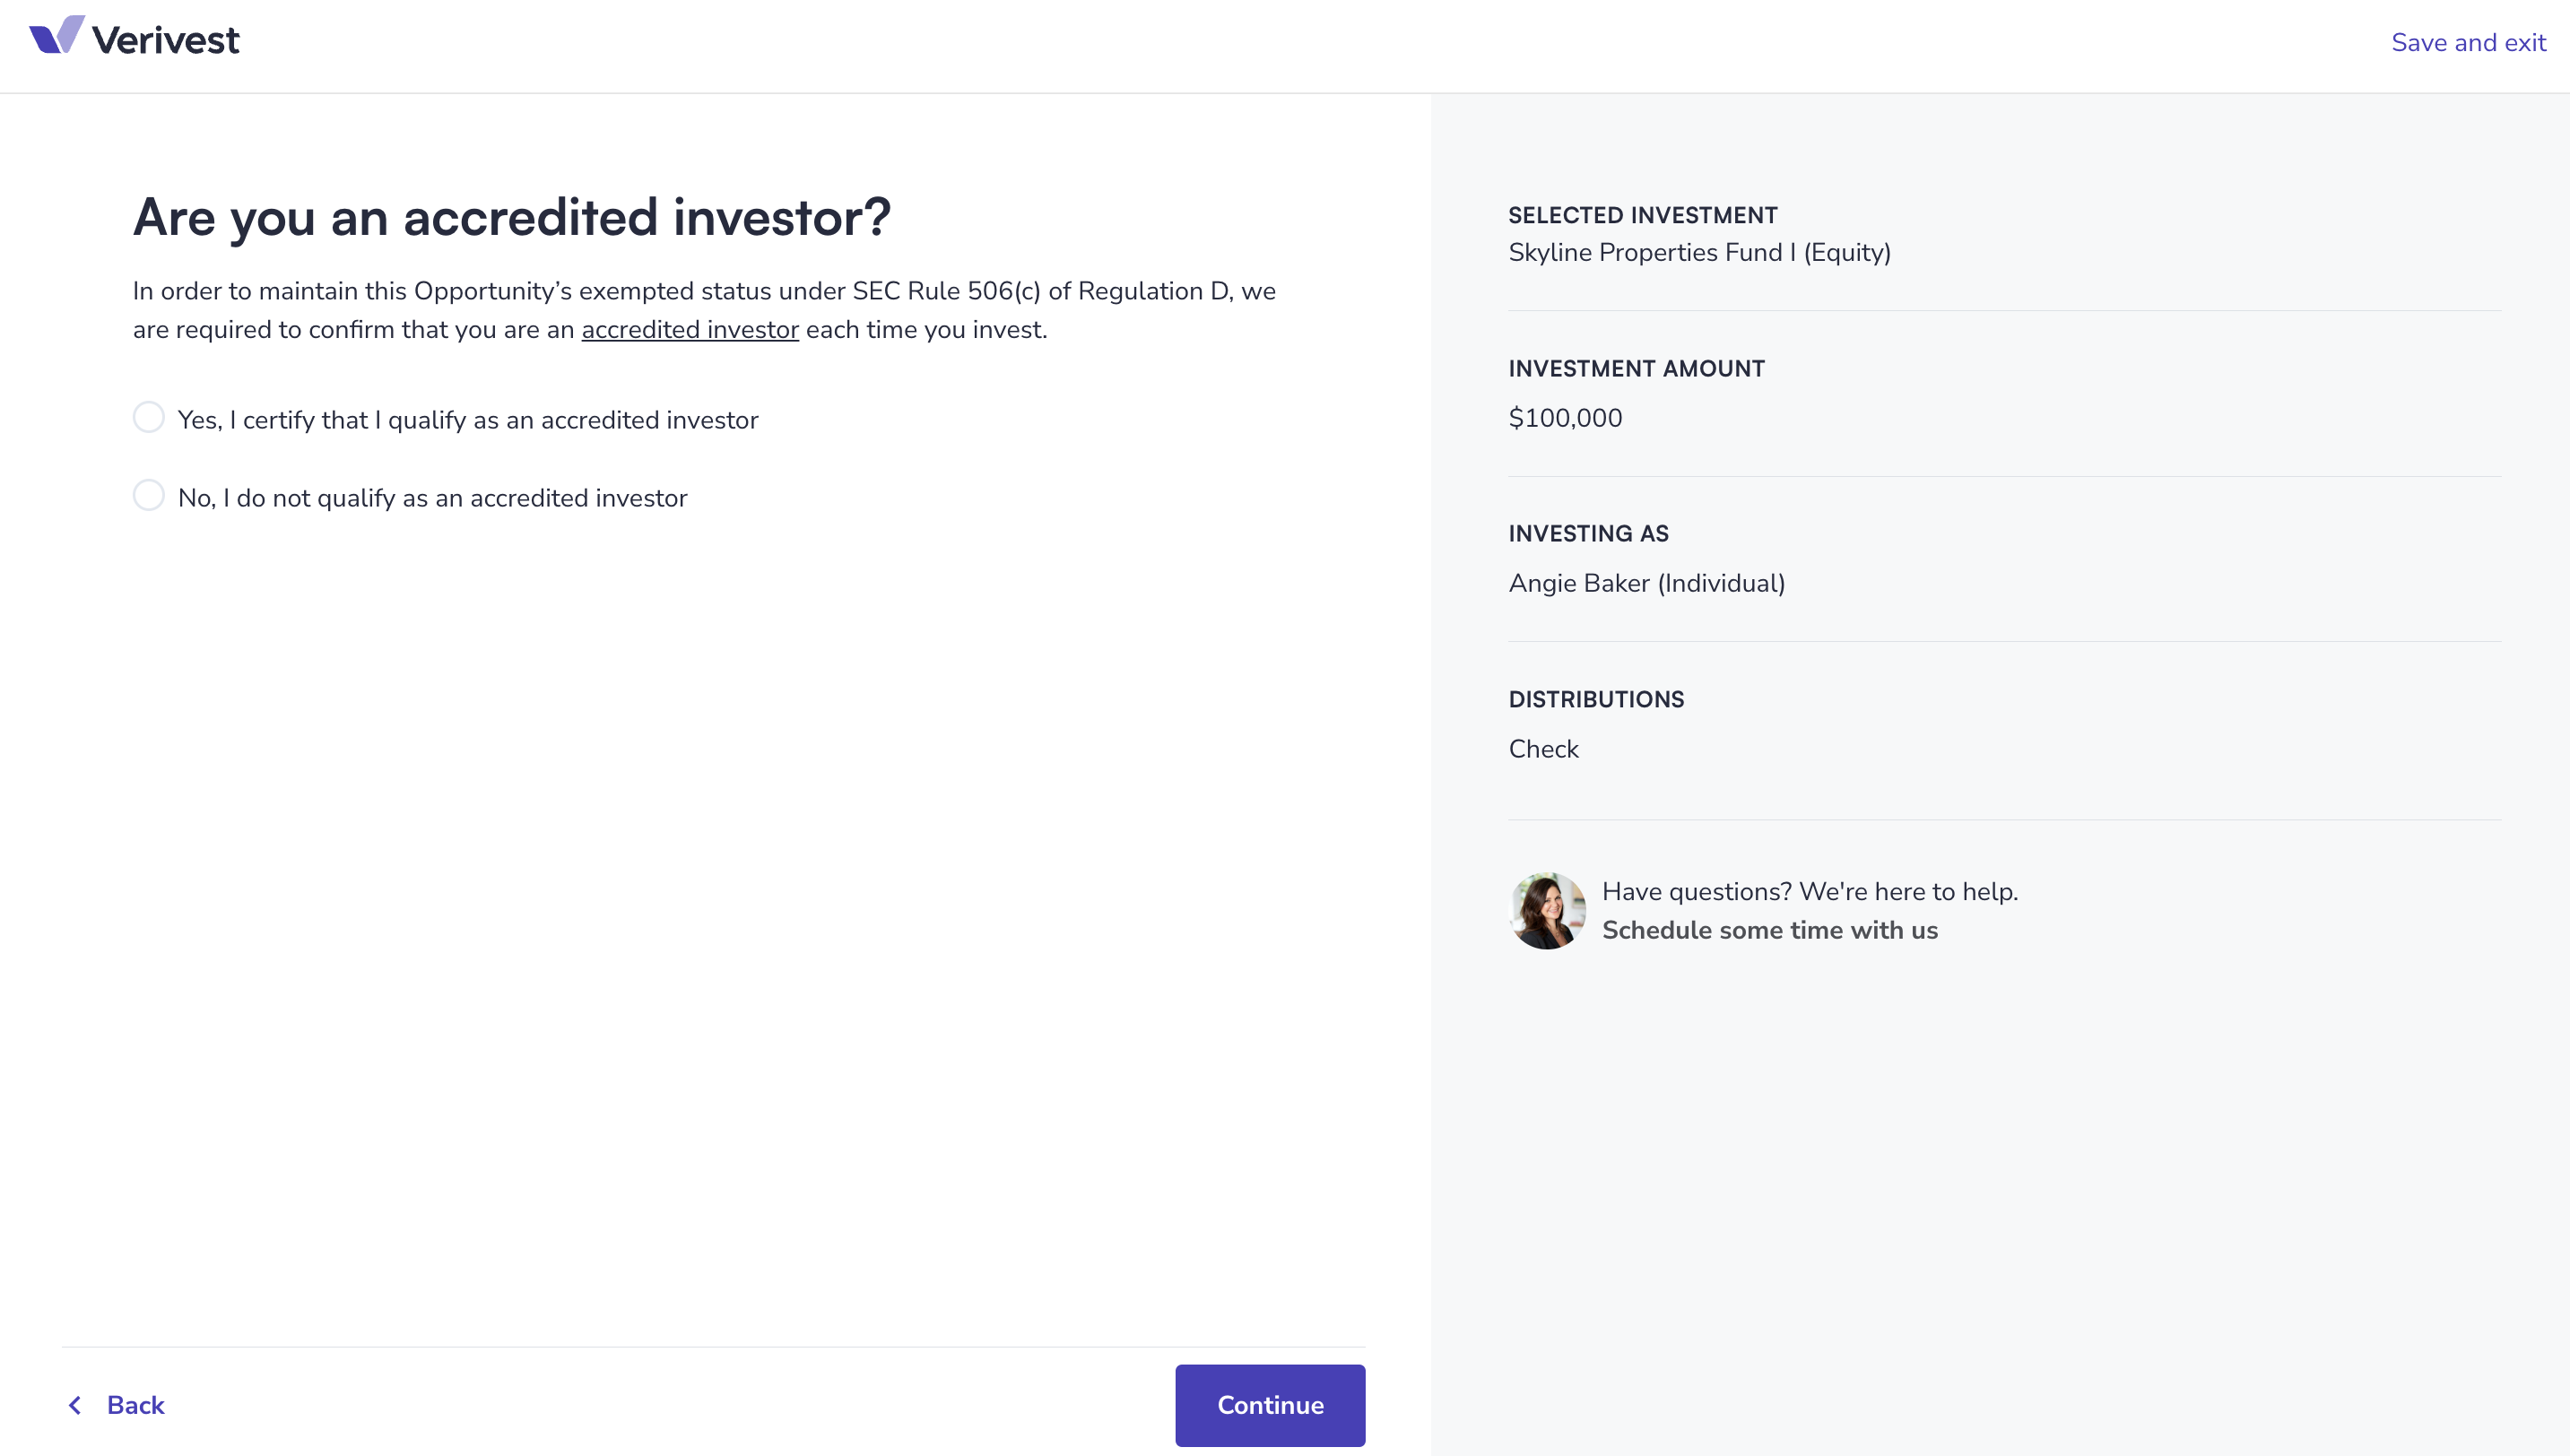Go back using the Back text link
2570x1456 pixels.
click(136, 1405)
